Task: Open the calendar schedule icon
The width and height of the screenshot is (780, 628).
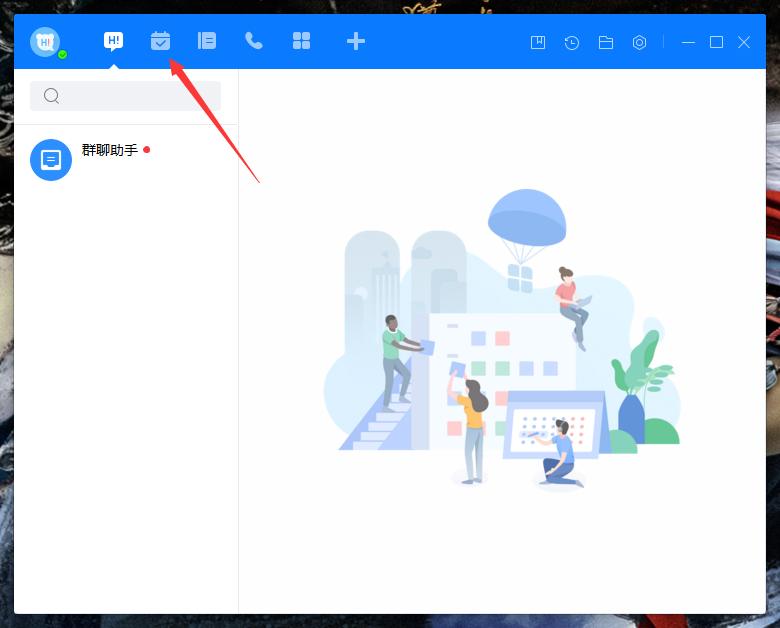Action: click(x=160, y=41)
